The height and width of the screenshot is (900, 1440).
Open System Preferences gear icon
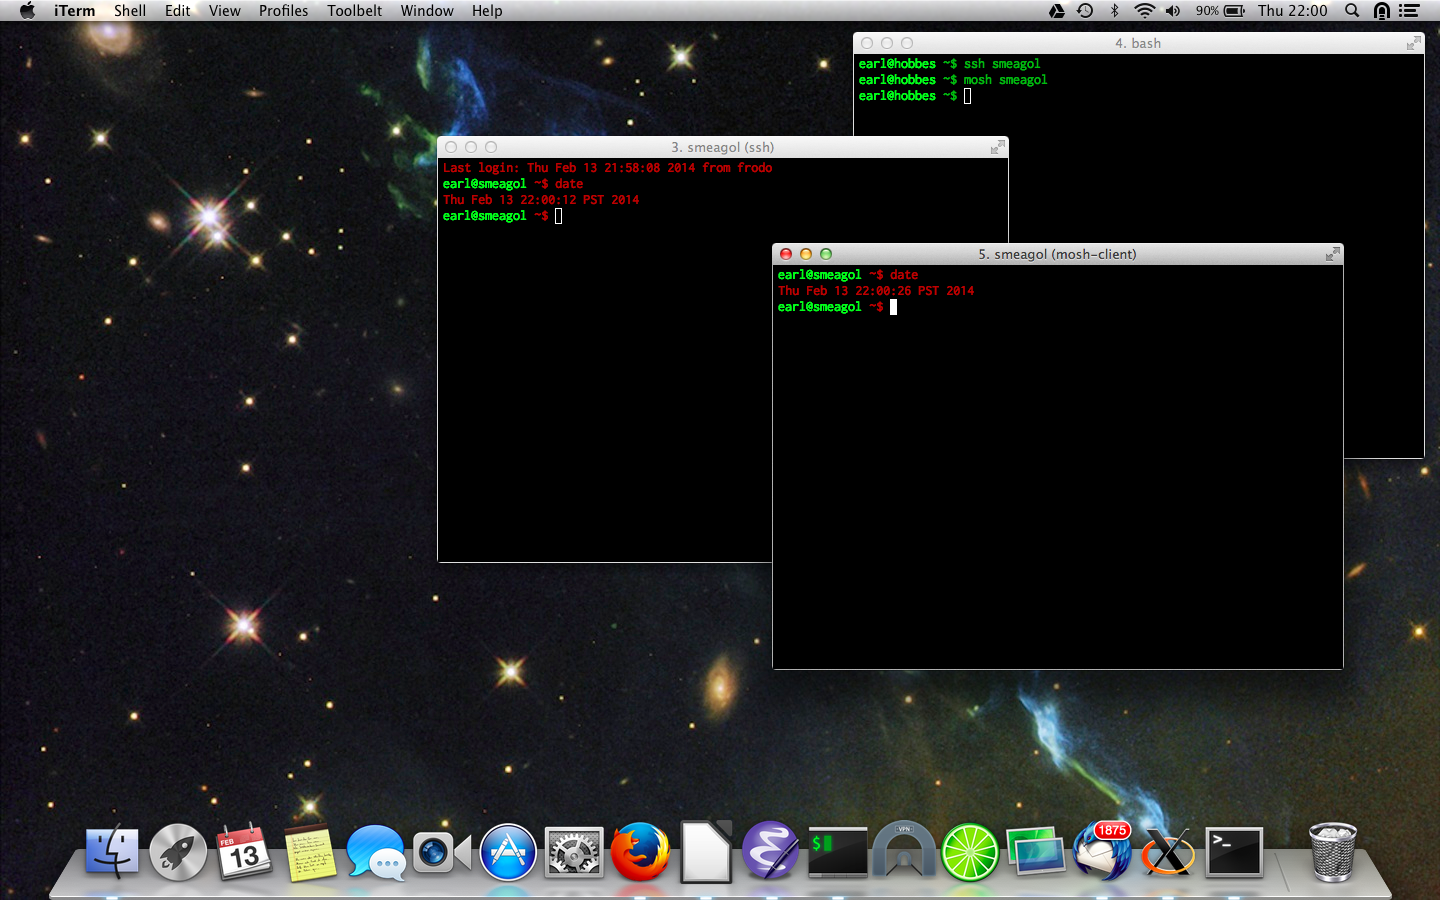pos(574,852)
